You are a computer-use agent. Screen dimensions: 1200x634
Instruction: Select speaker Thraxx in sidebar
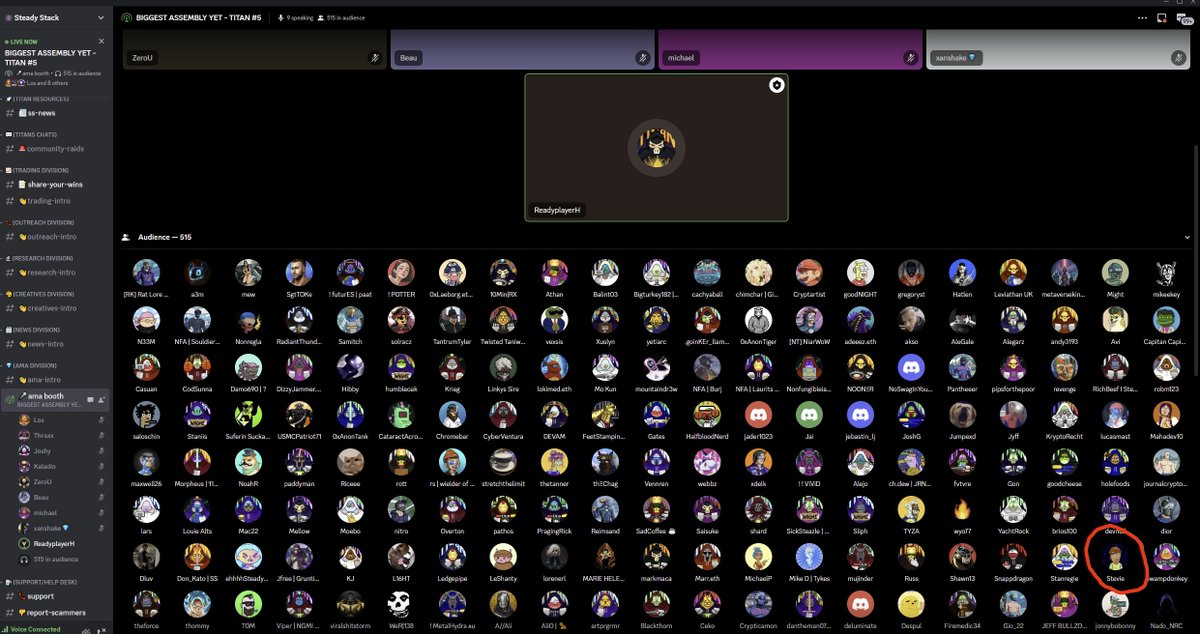62,435
